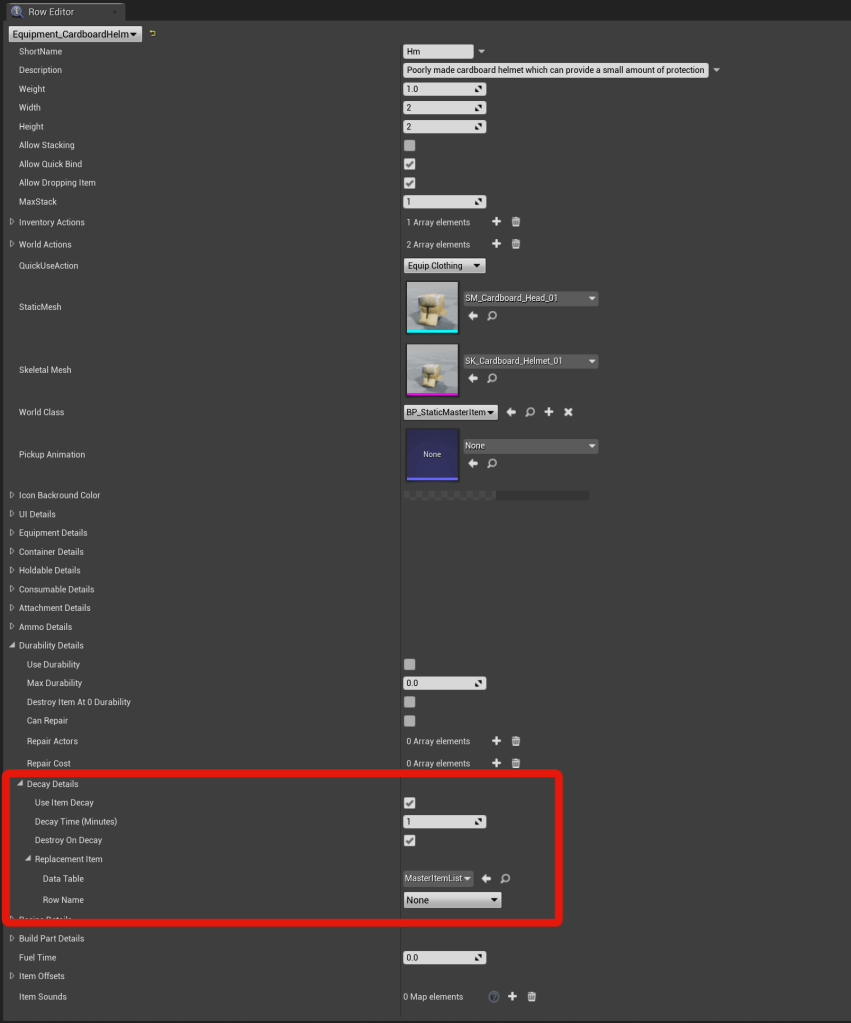This screenshot has height=1023, width=851.
Task: Click the Max Durability value field
Action: (444, 684)
